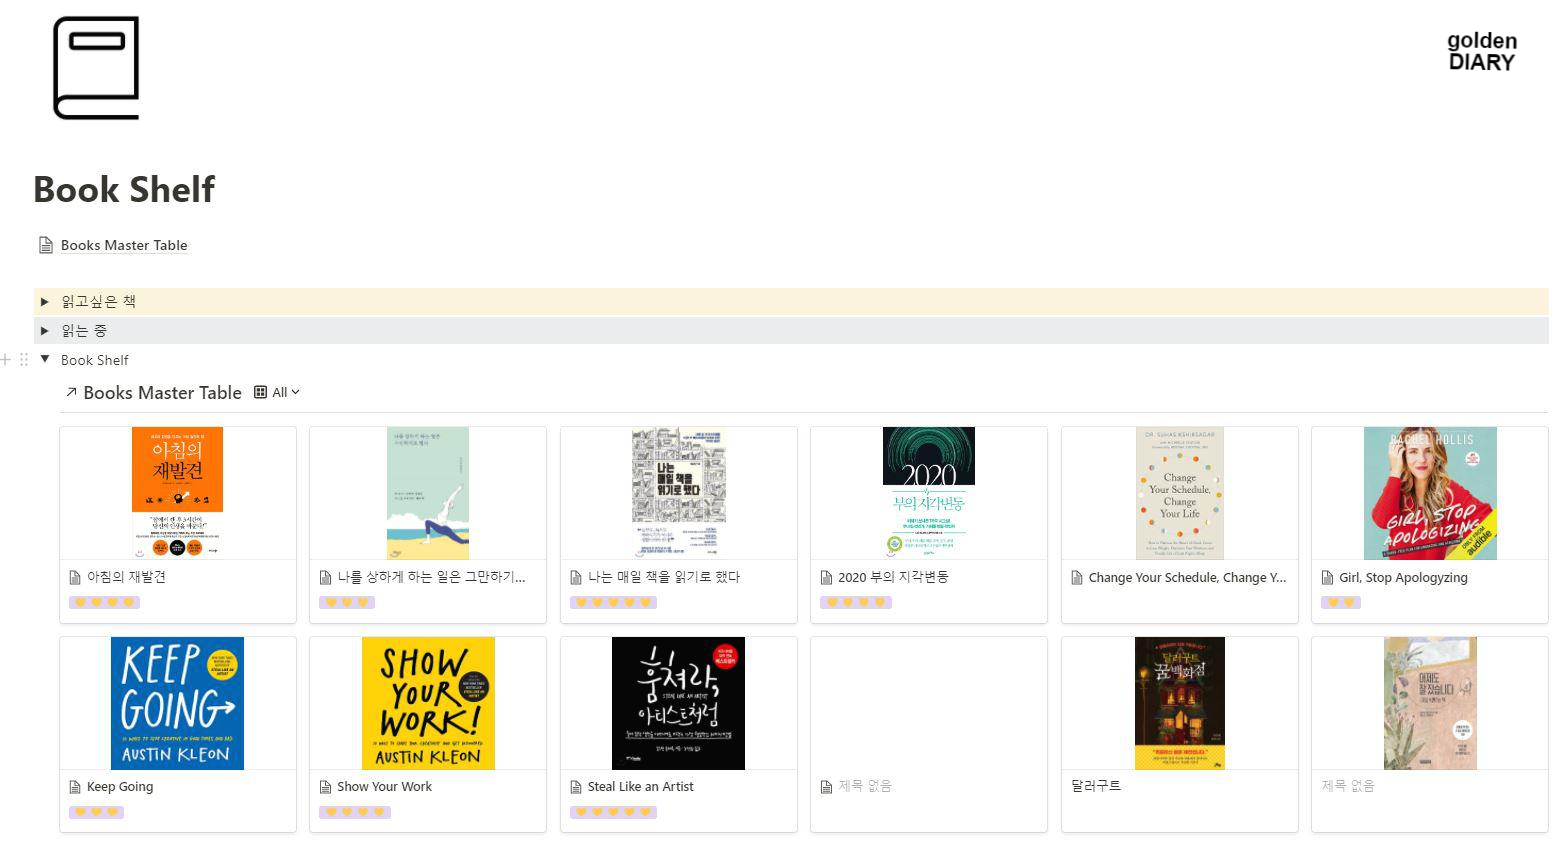
Task: Open the Steal Like an Artist cover
Action: pyautogui.click(x=678, y=703)
